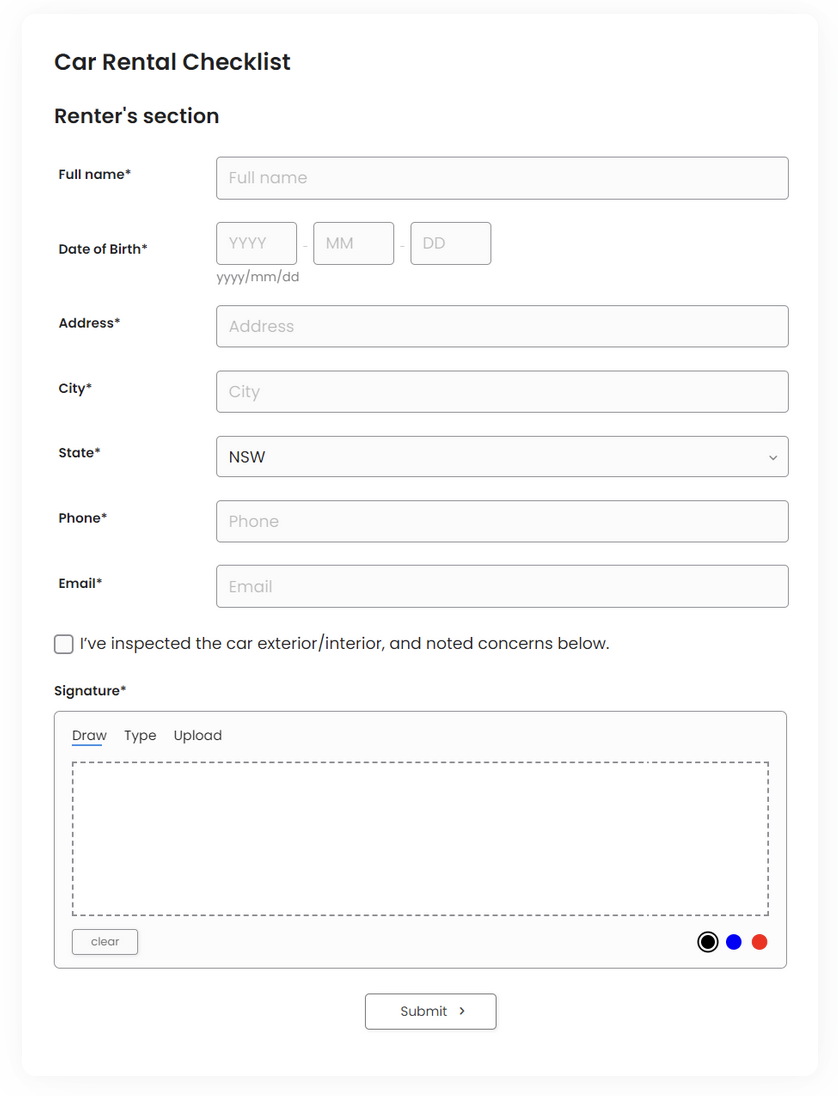Click the State dropdown chevron arrow
Image resolution: width=838 pixels, height=1096 pixels.
772,458
